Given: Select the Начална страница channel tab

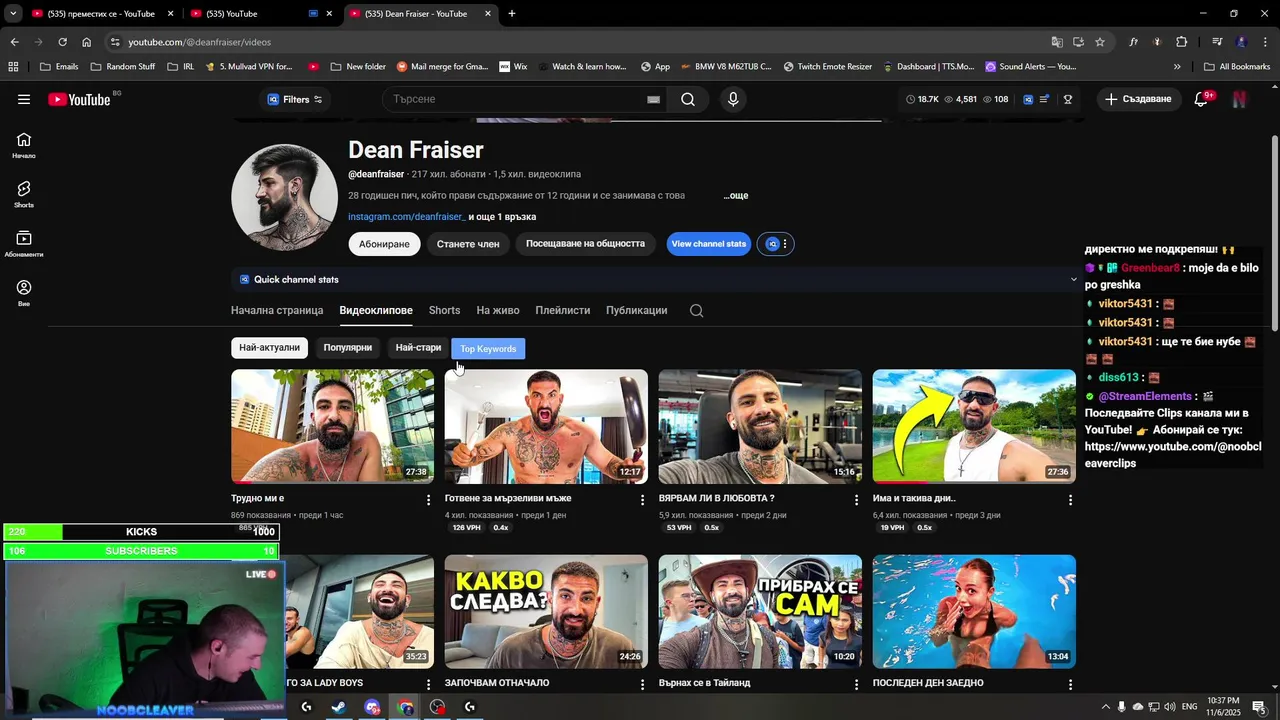Looking at the screenshot, I should (277, 310).
